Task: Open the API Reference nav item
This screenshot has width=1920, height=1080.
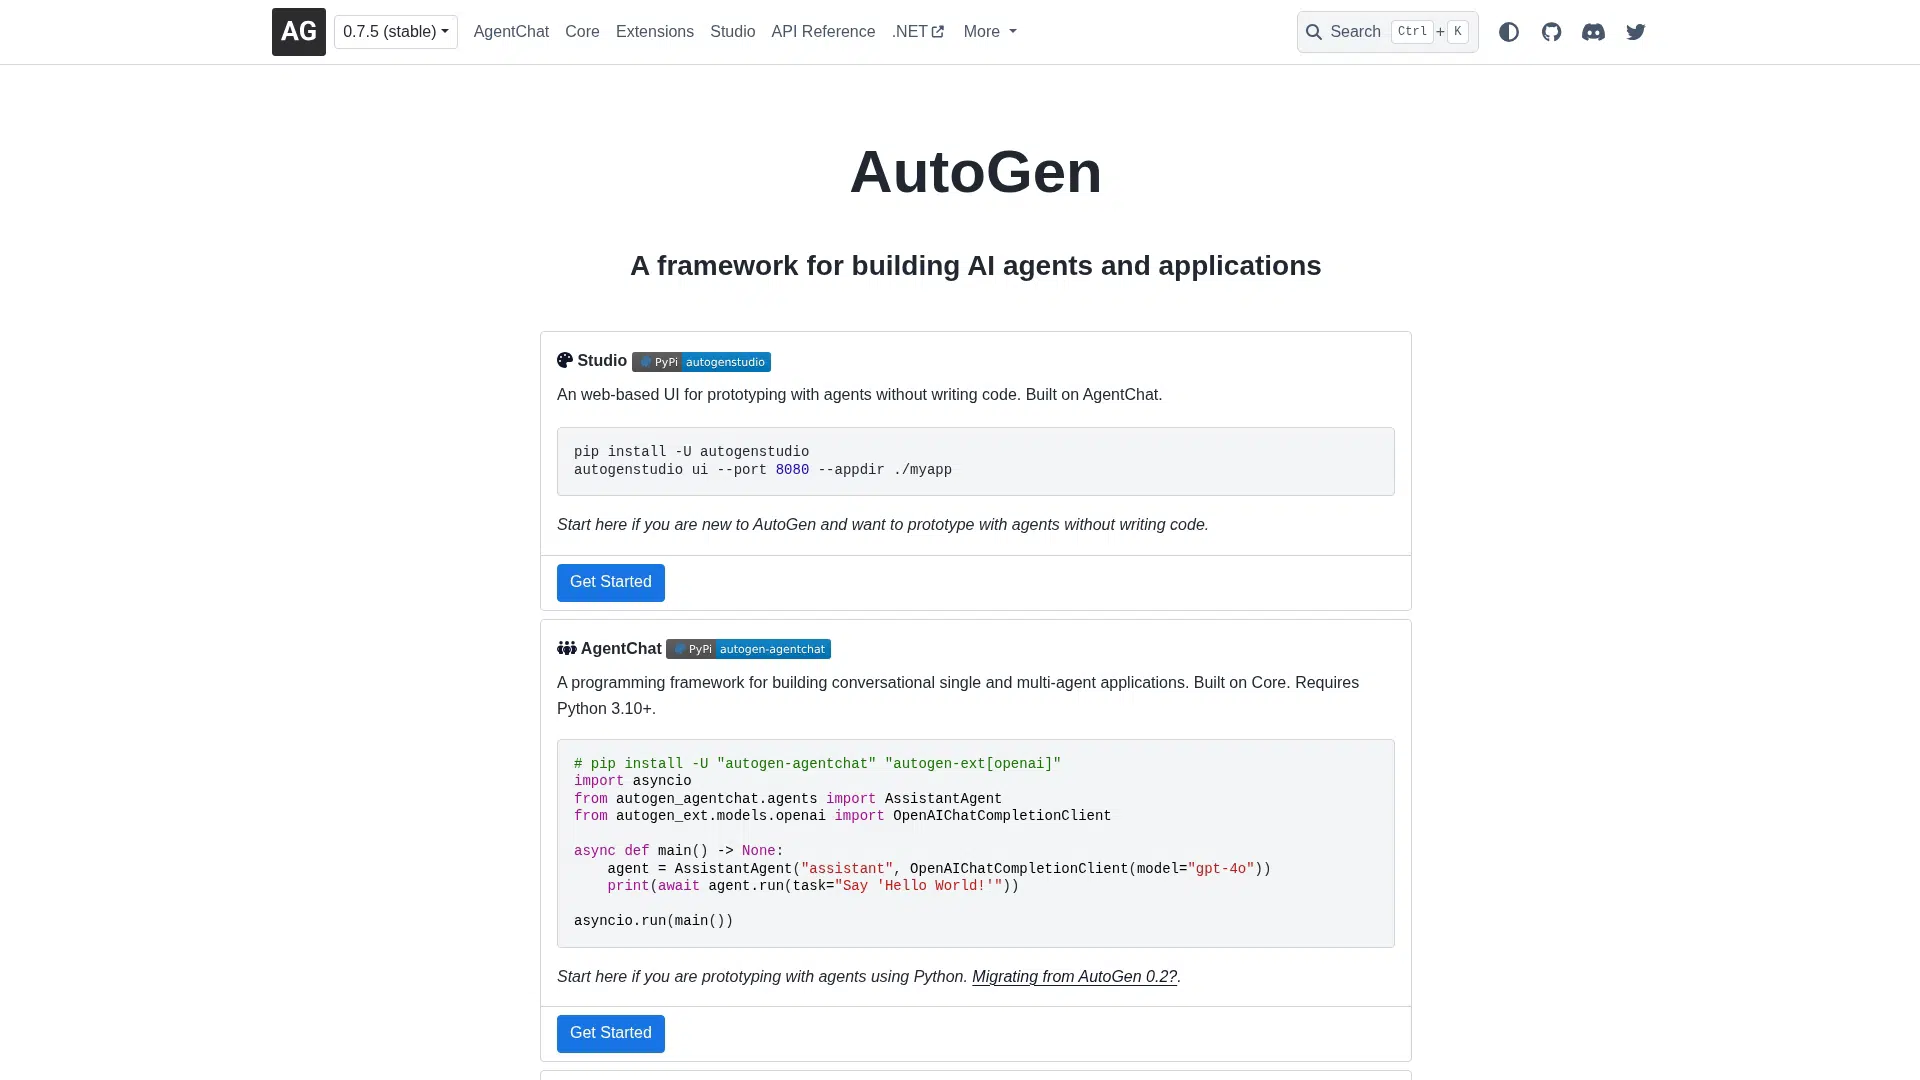Action: coord(822,32)
